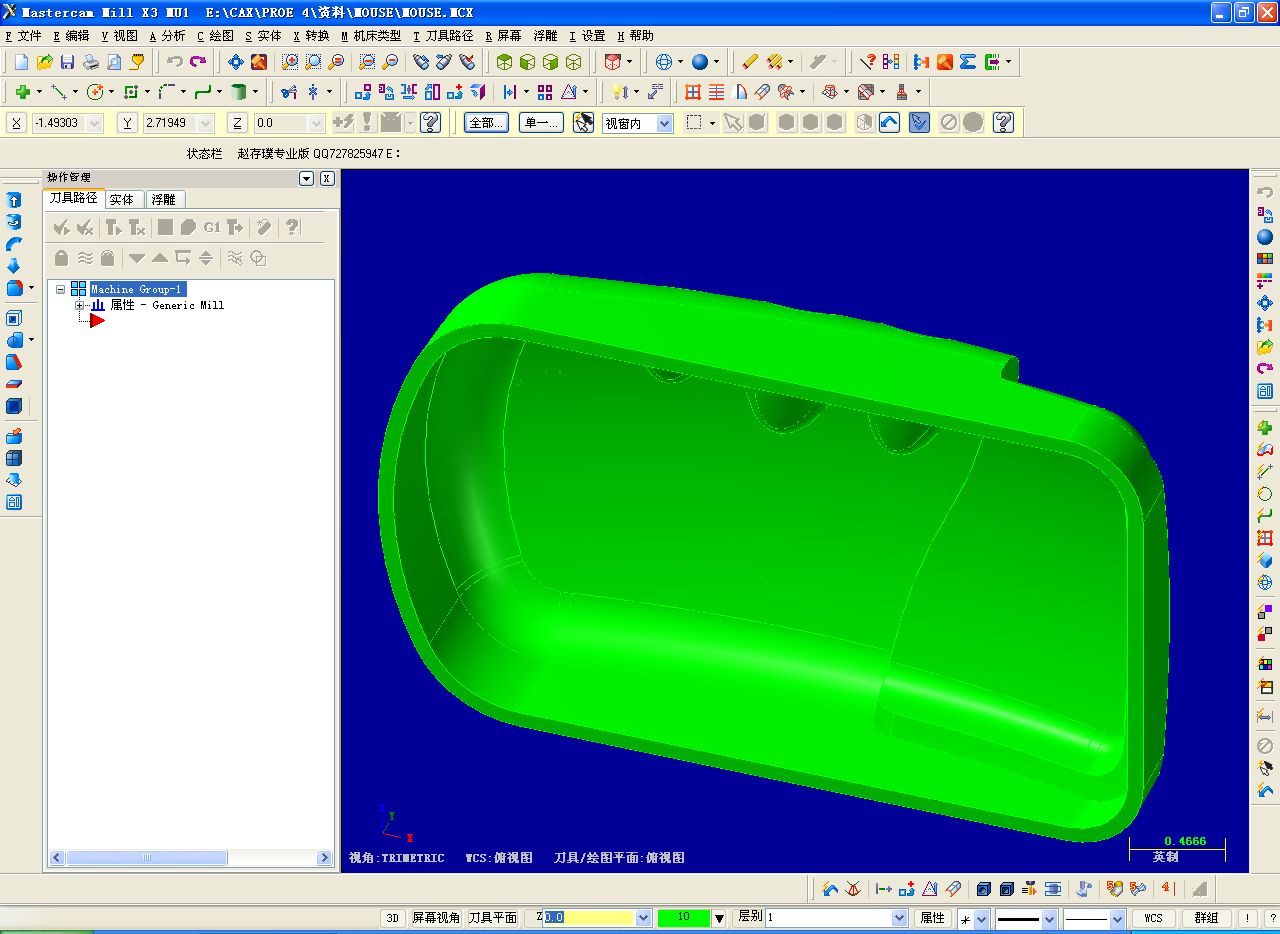The image size is (1280, 934).
Task: Toggle the highlighted verify selection checkmark icon
Action: 920,123
